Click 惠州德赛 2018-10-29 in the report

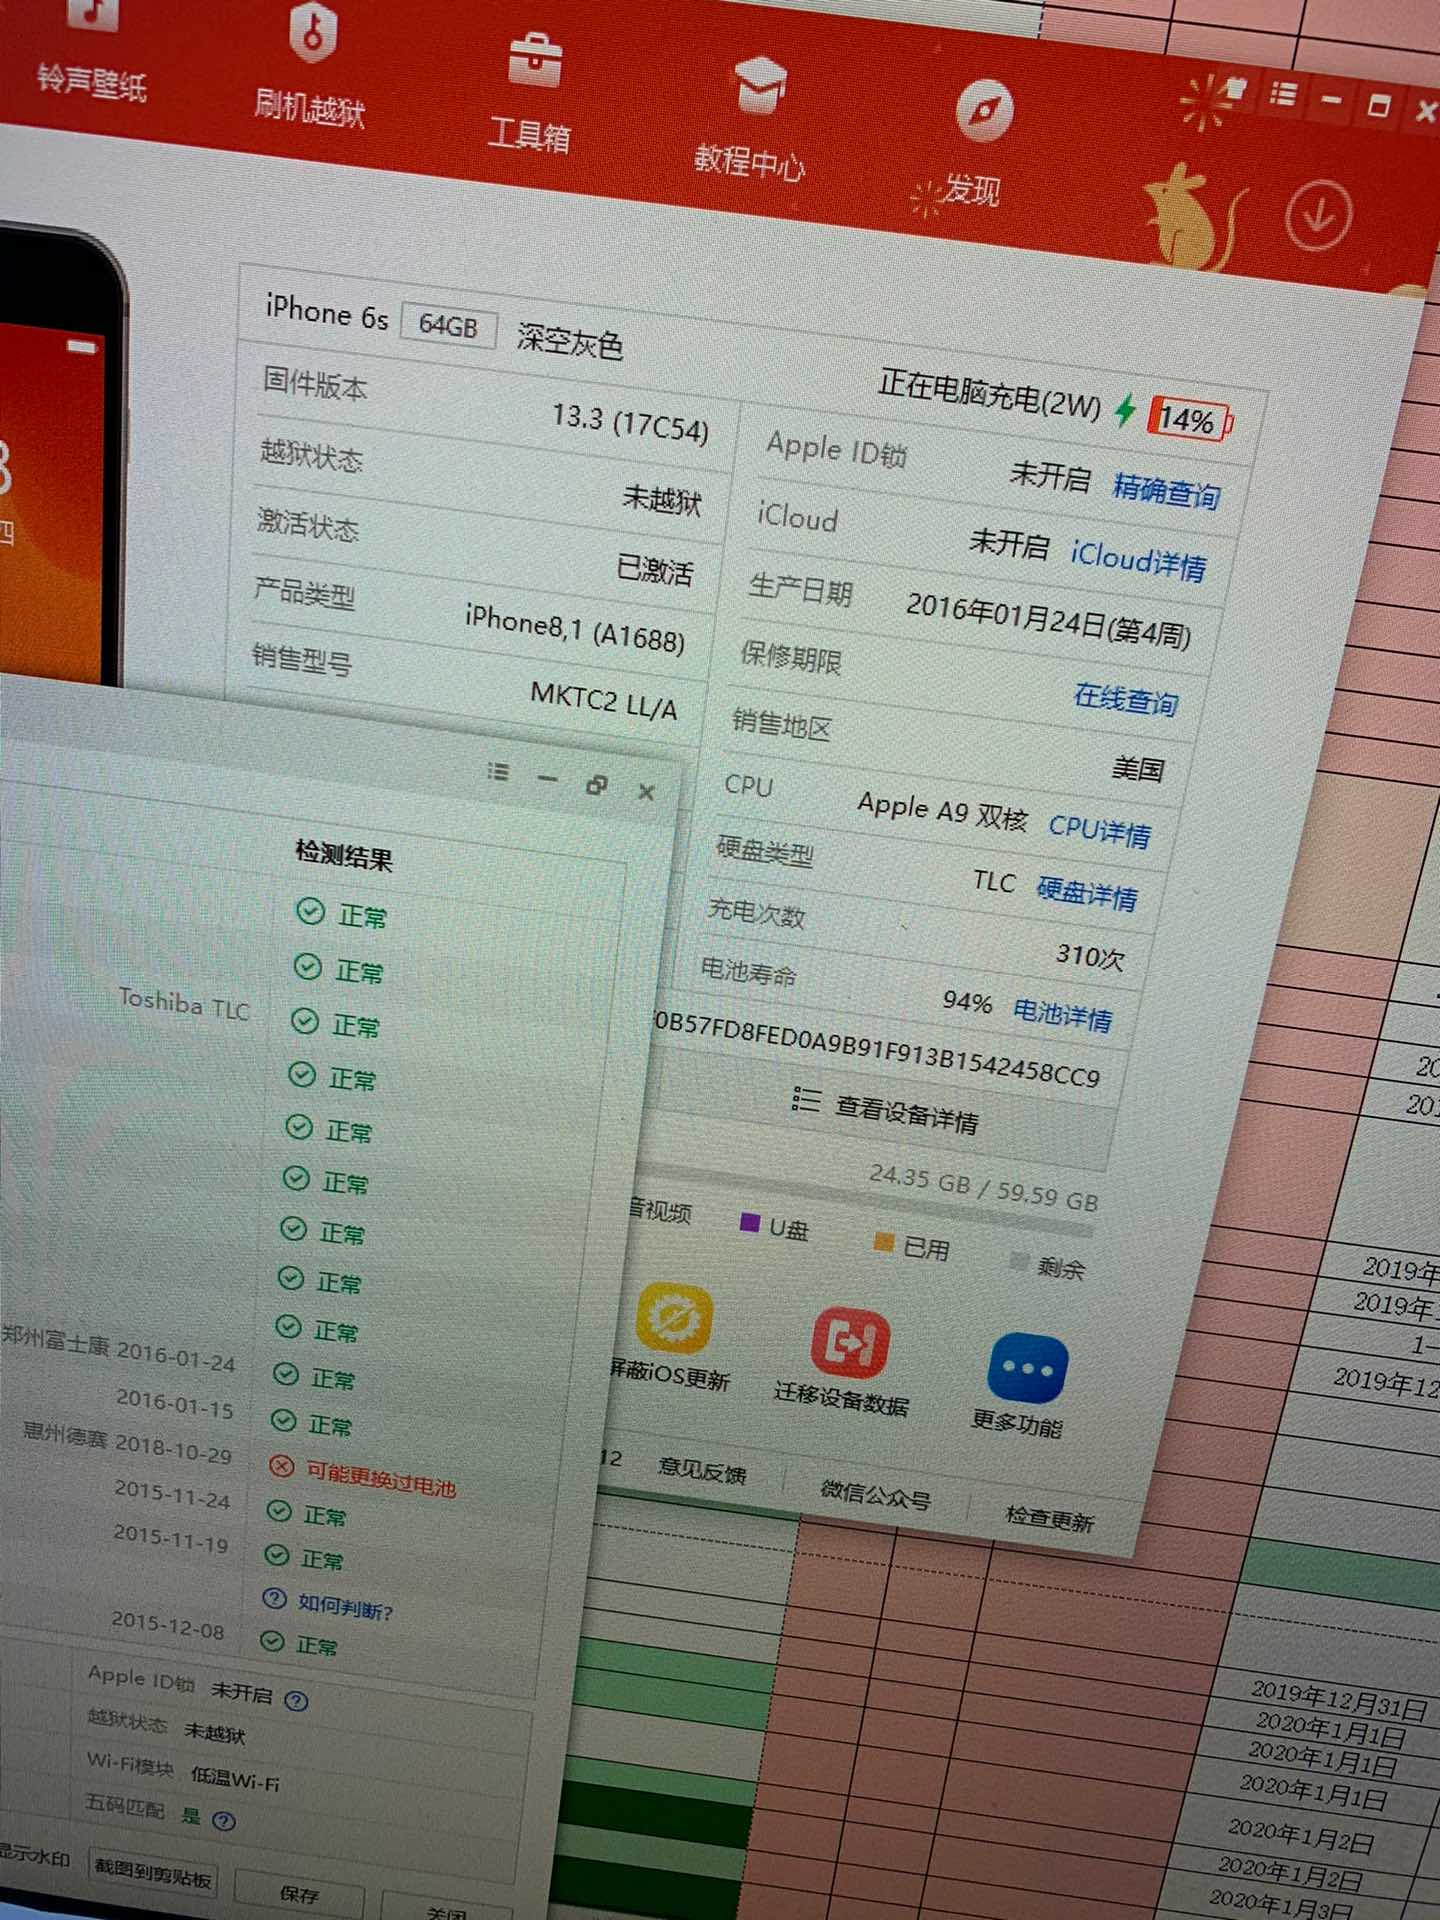click(127, 1445)
